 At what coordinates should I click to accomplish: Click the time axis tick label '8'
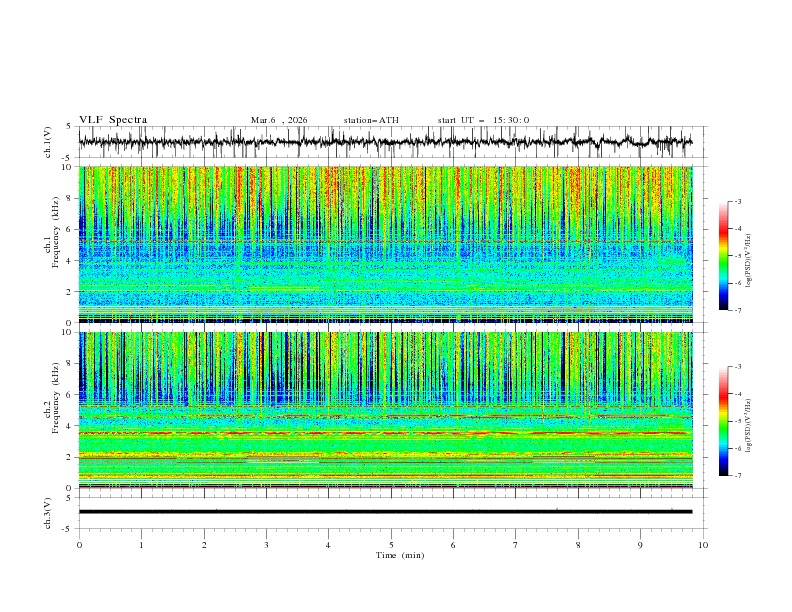[x=578, y=545]
